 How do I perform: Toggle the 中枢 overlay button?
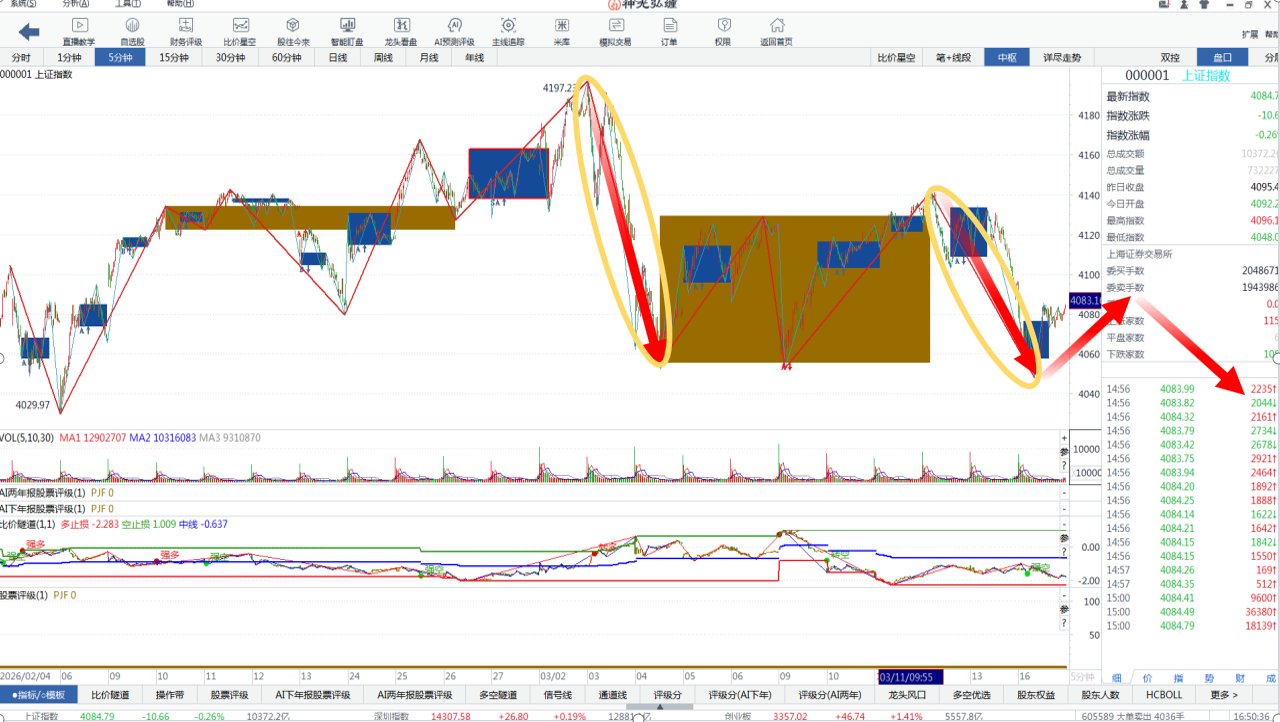[1007, 58]
